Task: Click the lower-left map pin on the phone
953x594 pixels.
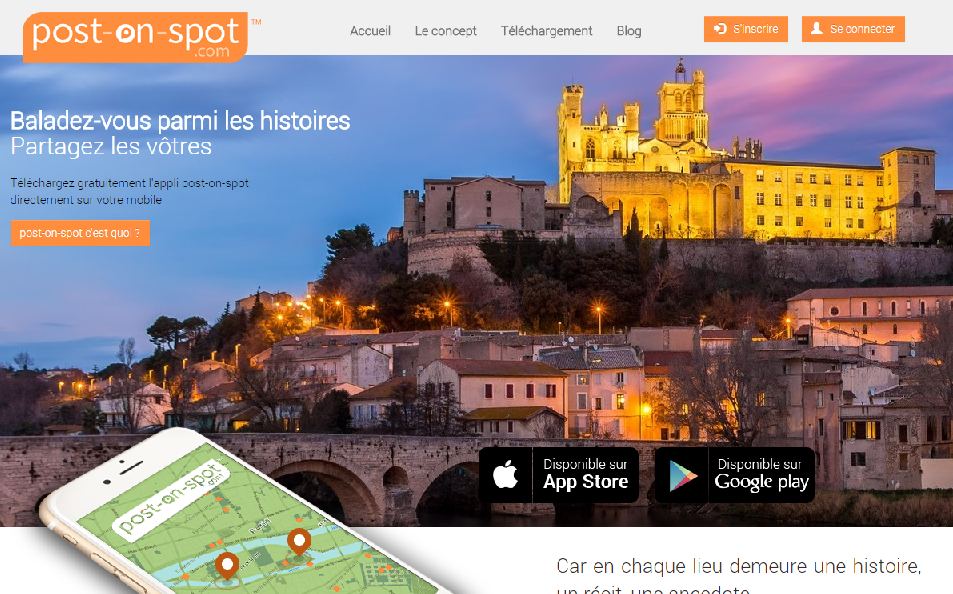Action: click(x=227, y=566)
